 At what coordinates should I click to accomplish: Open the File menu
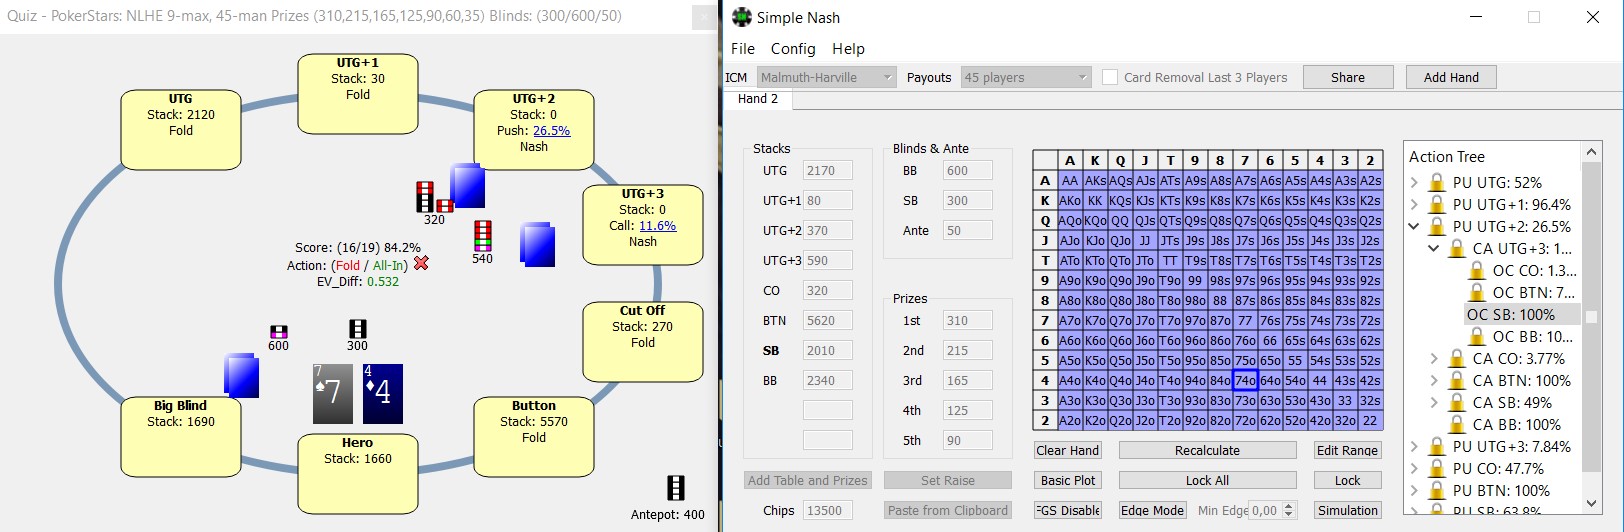743,48
